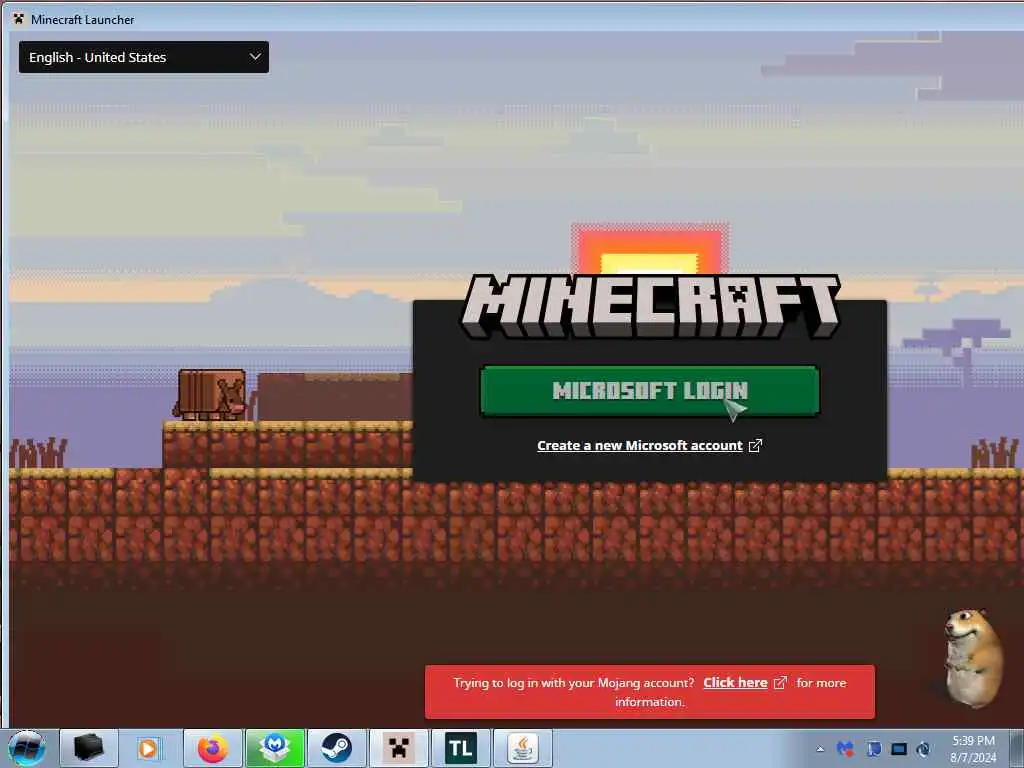The image size is (1024, 768).
Task: Follow the Click here Mojang account link
Action: [735, 682]
